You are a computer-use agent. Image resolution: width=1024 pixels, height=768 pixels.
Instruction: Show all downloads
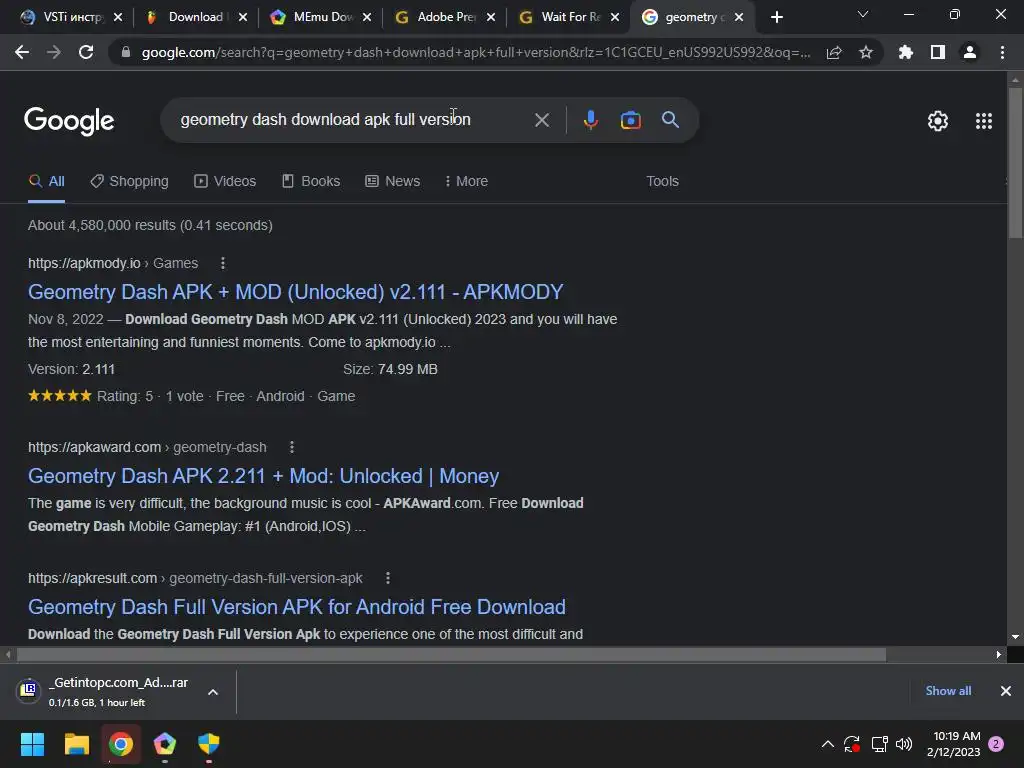[948, 691]
